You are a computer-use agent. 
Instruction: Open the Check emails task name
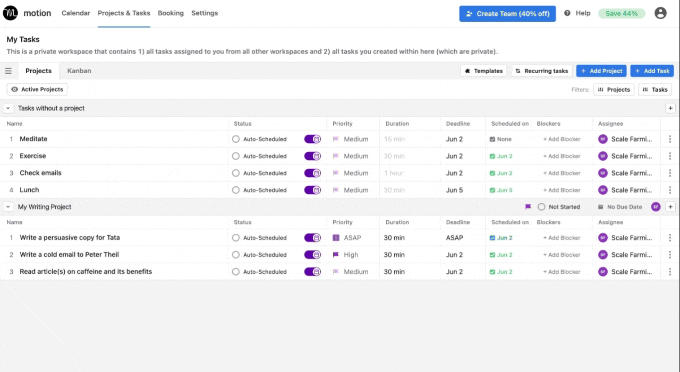(x=40, y=173)
